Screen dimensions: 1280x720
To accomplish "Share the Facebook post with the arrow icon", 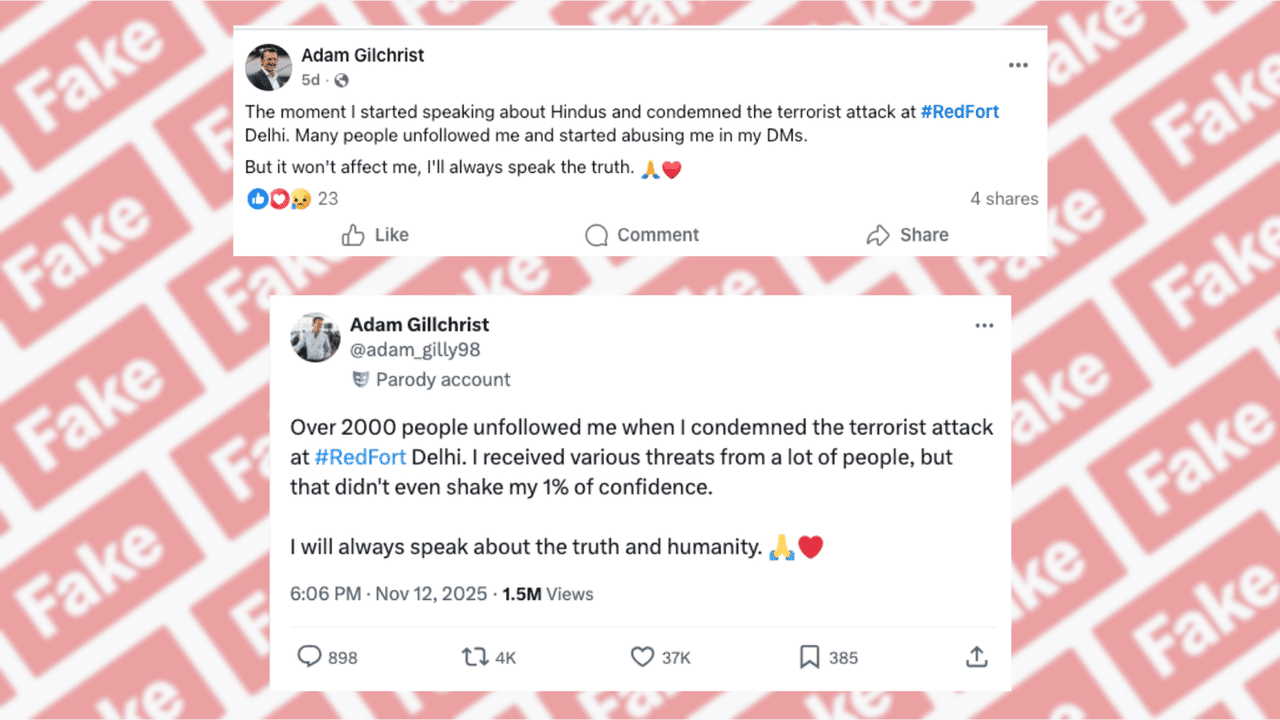I will 907,235.
